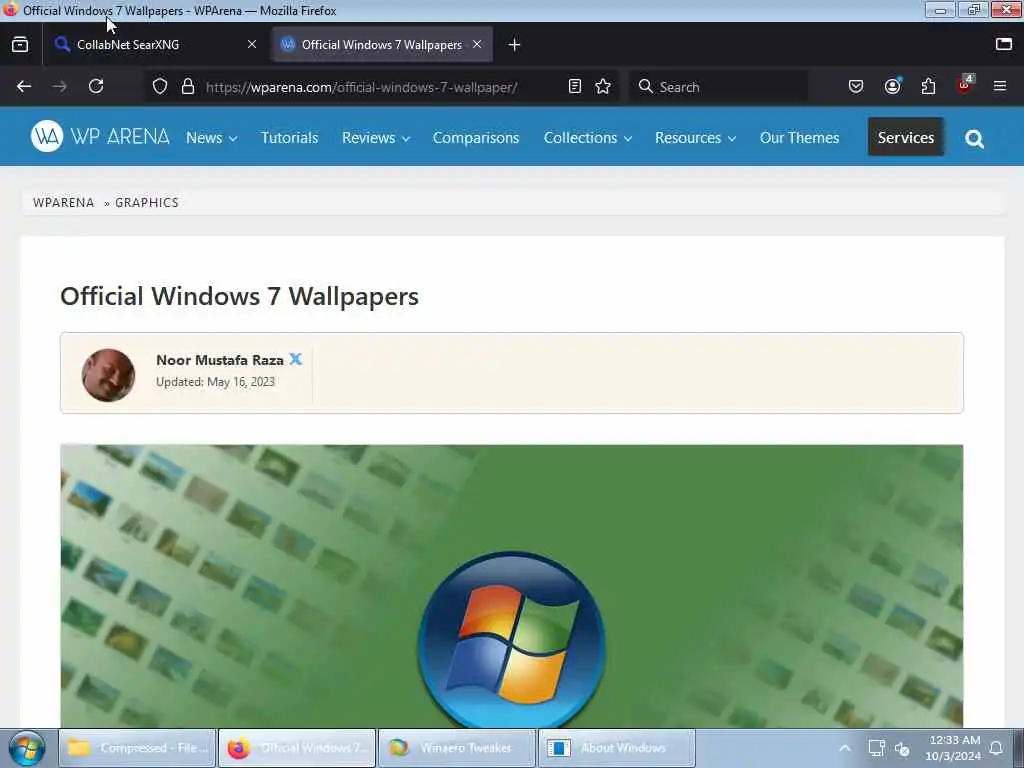Close the CollabNet SearXNG tab
Image resolution: width=1024 pixels, height=768 pixels.
252,44
